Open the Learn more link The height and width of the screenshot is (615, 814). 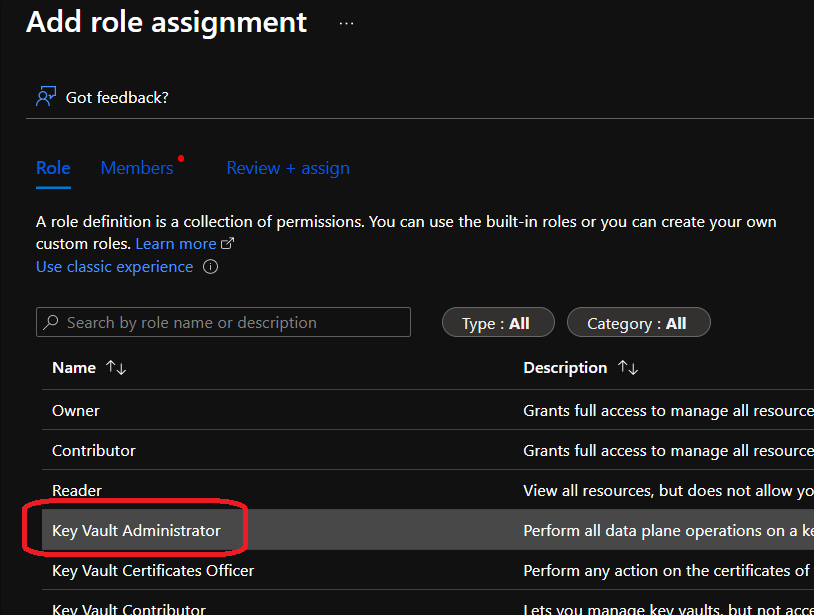click(176, 244)
